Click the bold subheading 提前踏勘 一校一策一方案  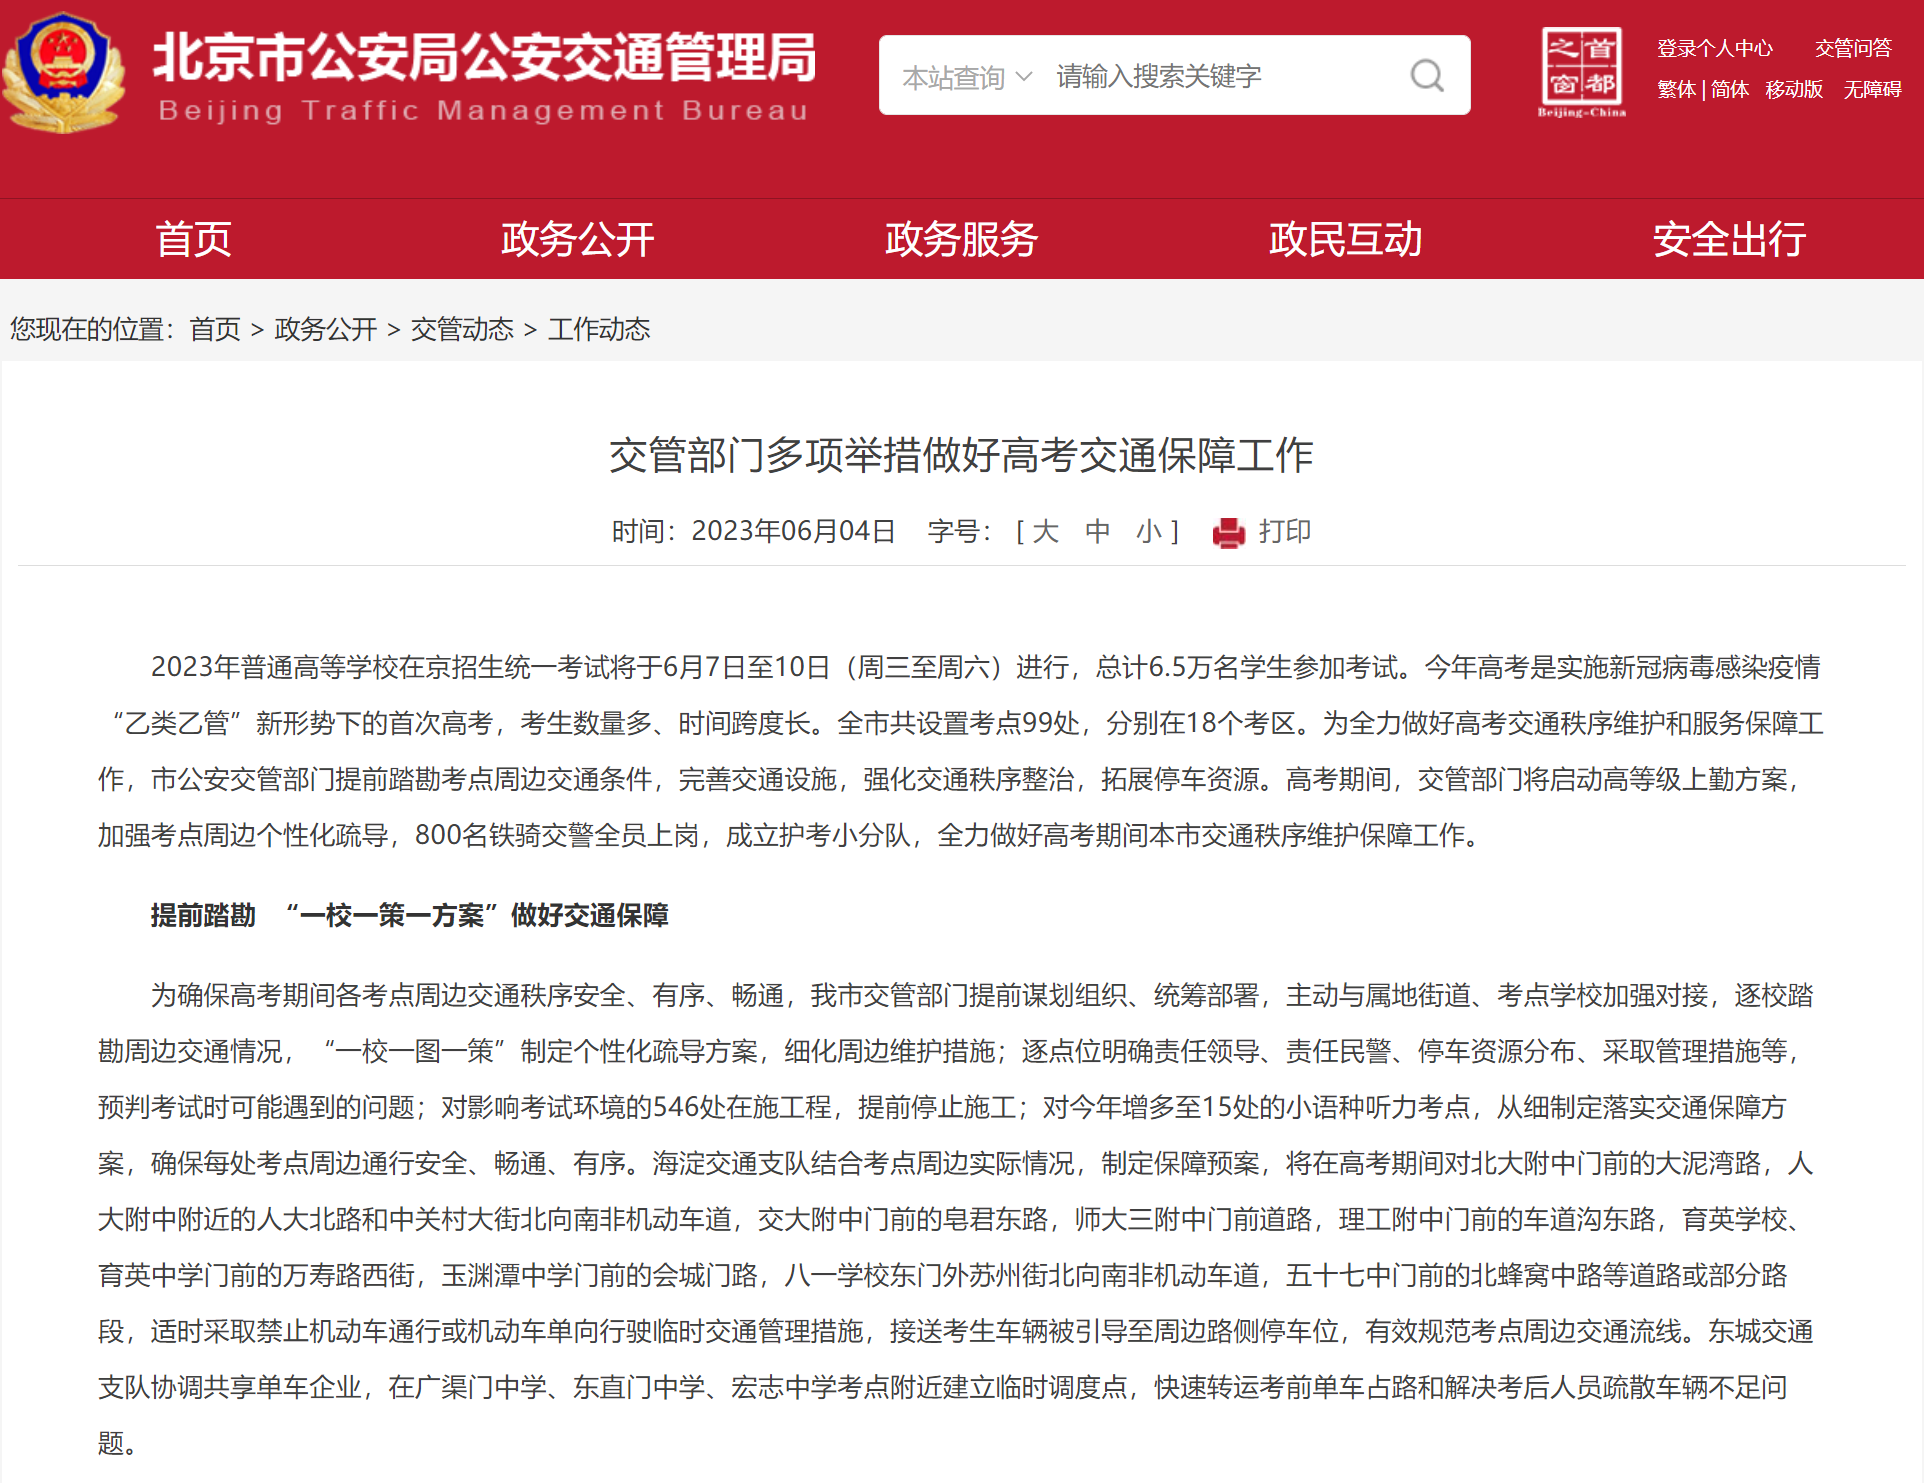pos(409,915)
